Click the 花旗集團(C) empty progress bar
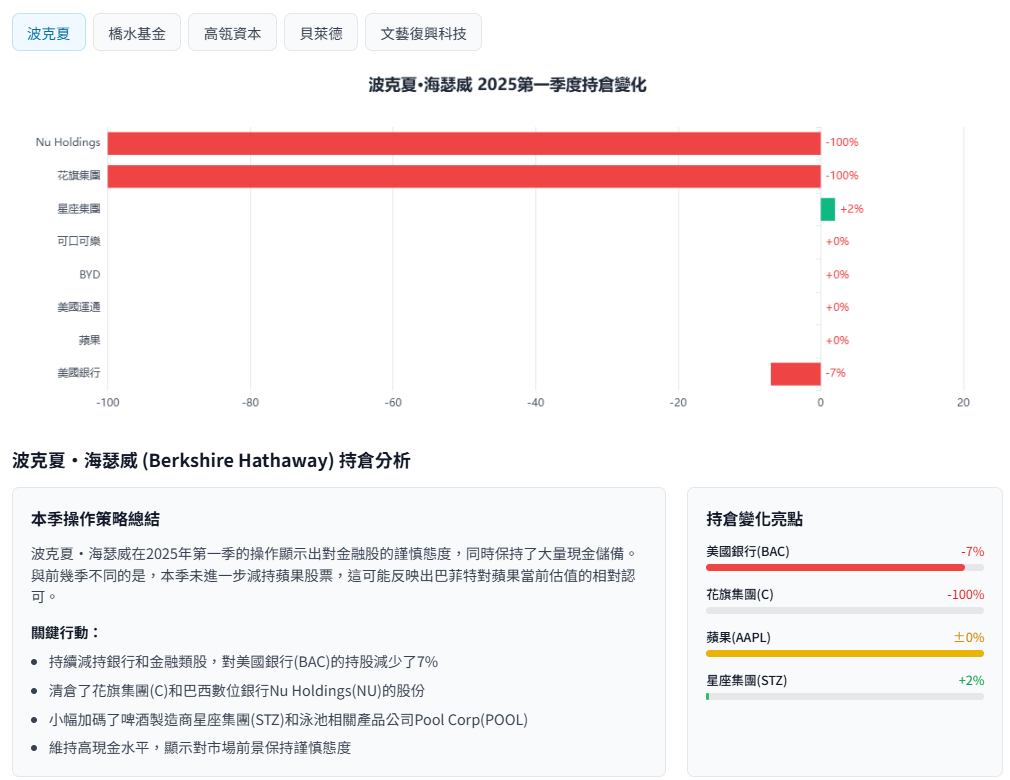The image size is (1010, 780). 845,611
